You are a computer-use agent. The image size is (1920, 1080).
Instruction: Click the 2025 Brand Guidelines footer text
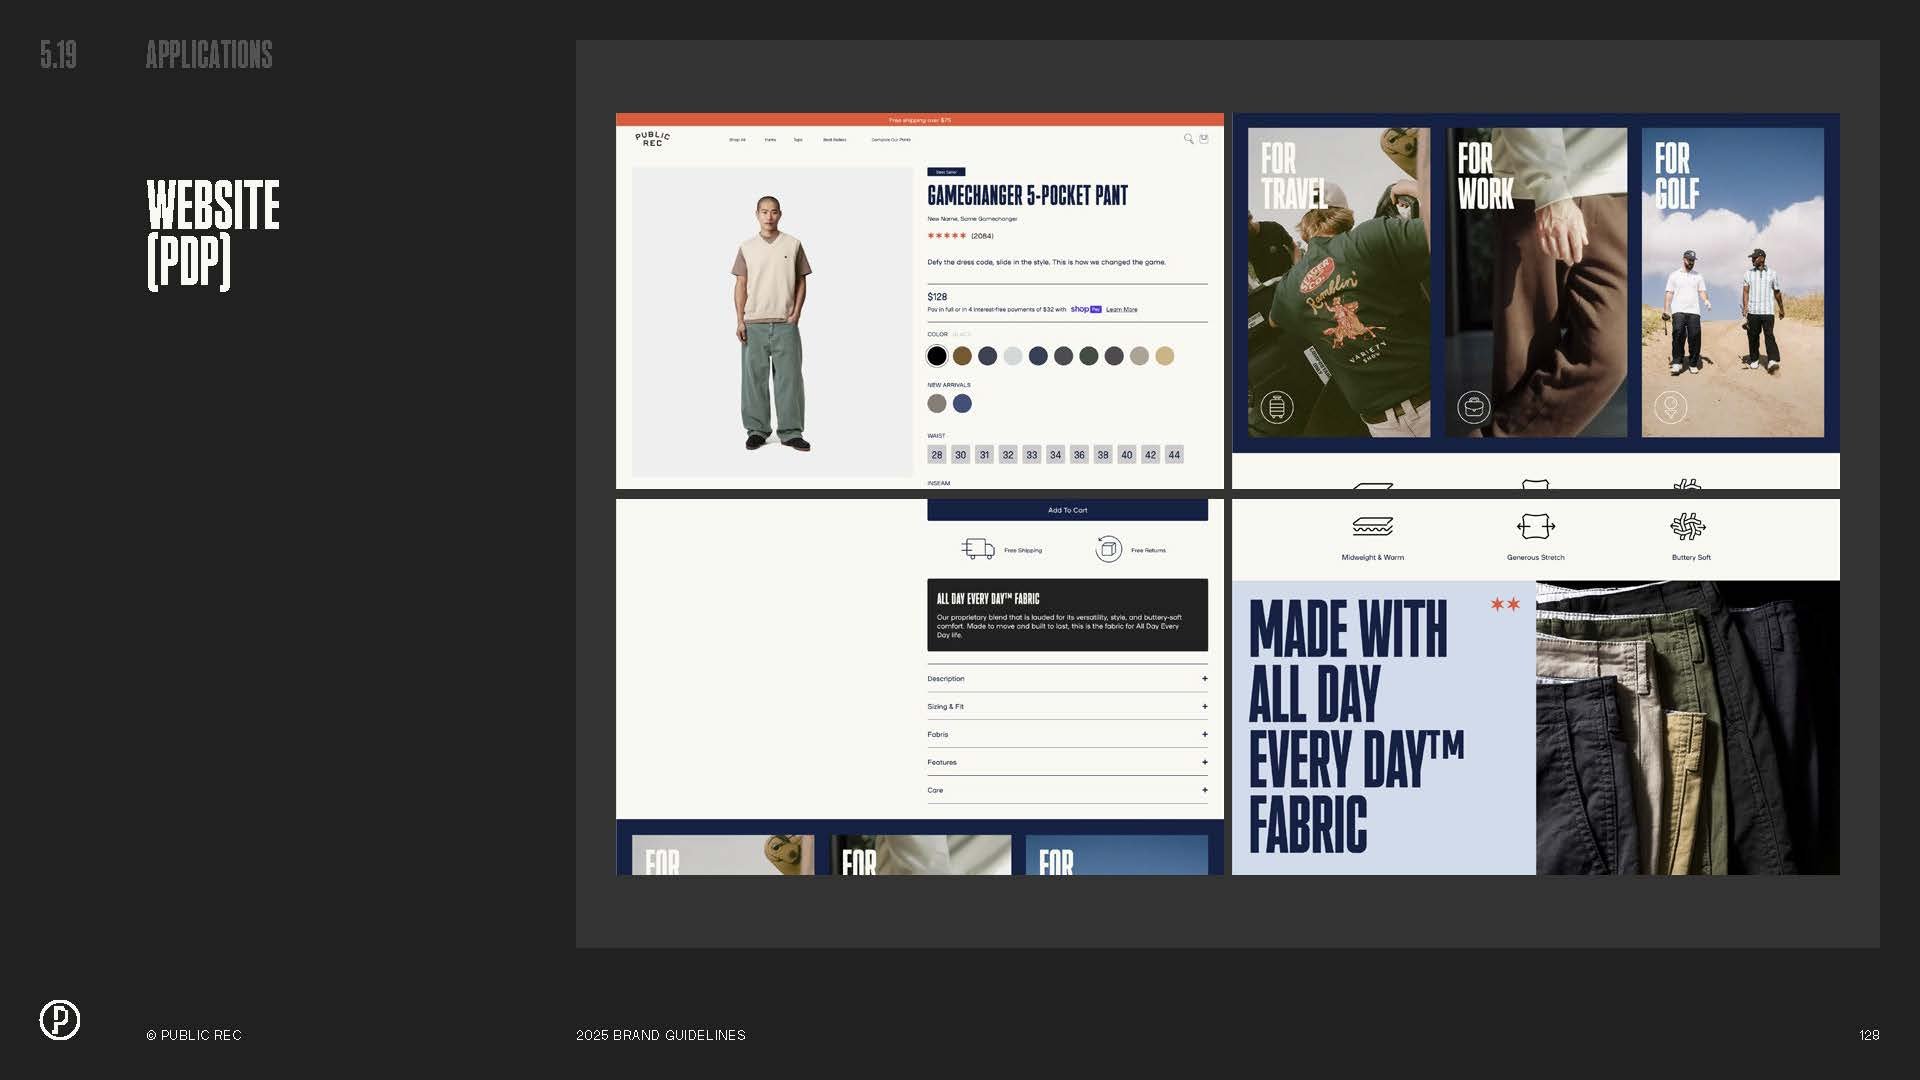point(661,1035)
